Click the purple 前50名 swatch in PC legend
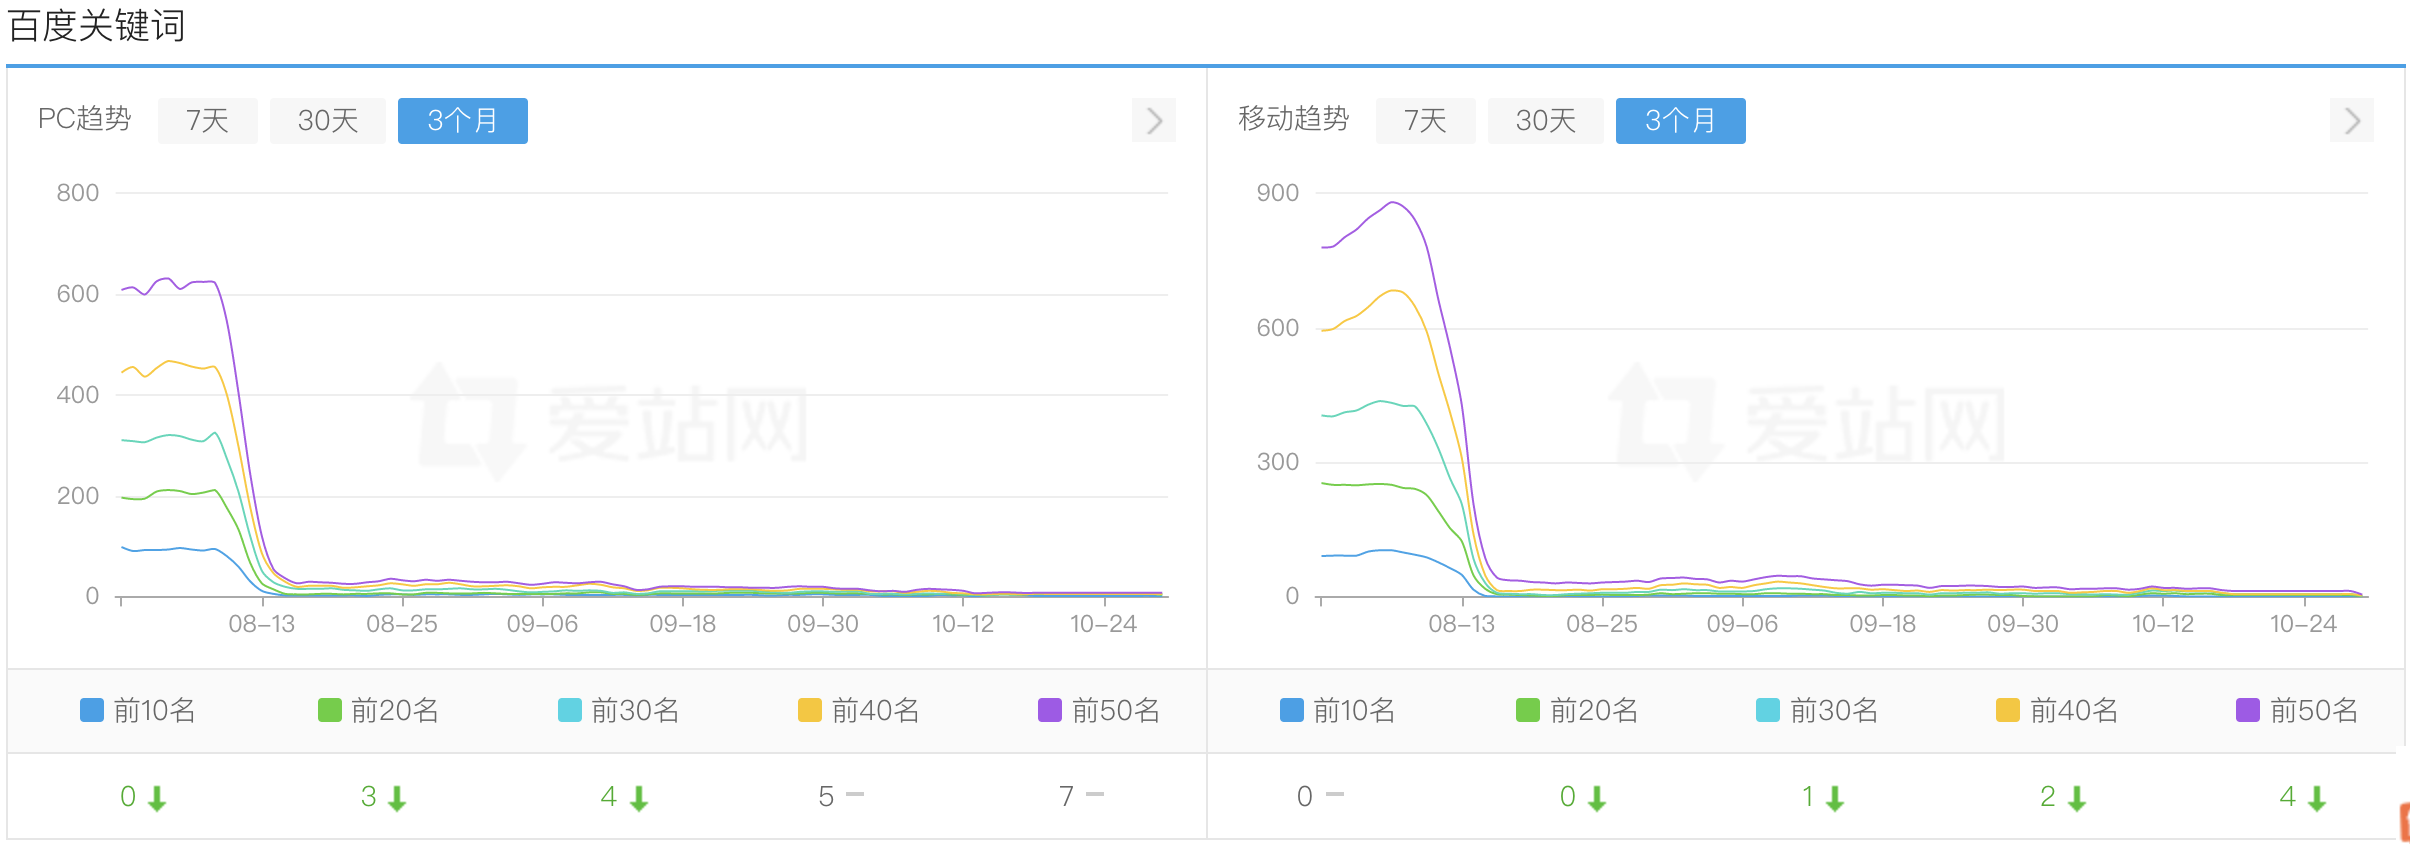 1050,711
